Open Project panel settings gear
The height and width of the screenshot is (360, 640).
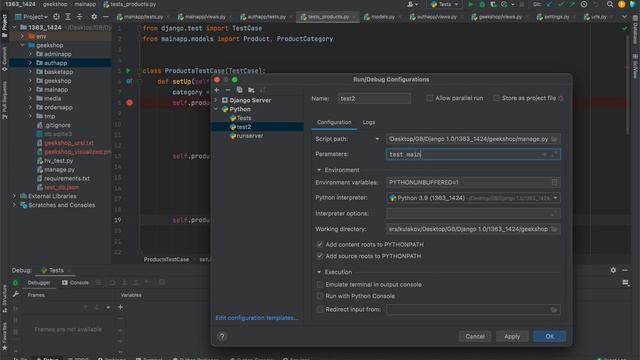pyautogui.click(x=94, y=17)
